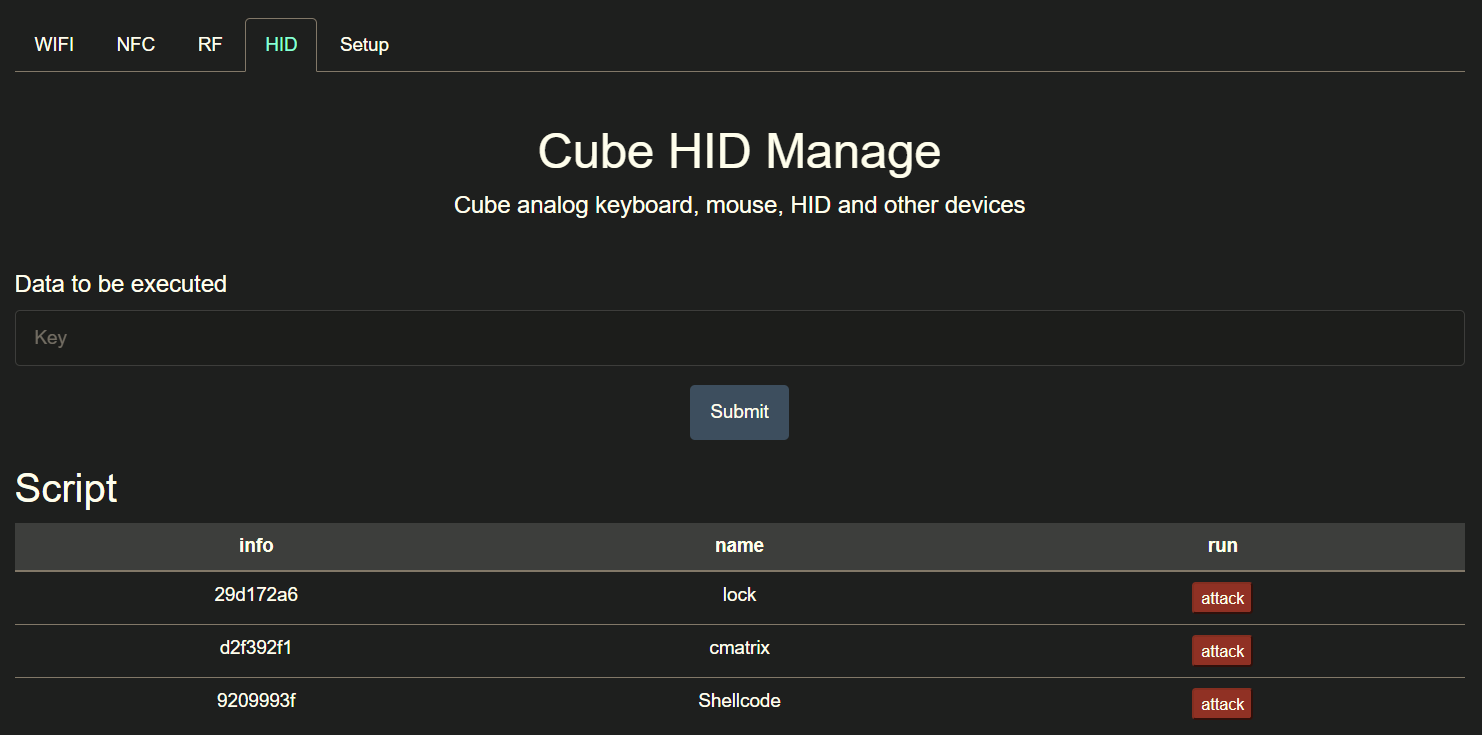1482x735 pixels.
Task: Focus the Key input field
Action: coord(740,338)
